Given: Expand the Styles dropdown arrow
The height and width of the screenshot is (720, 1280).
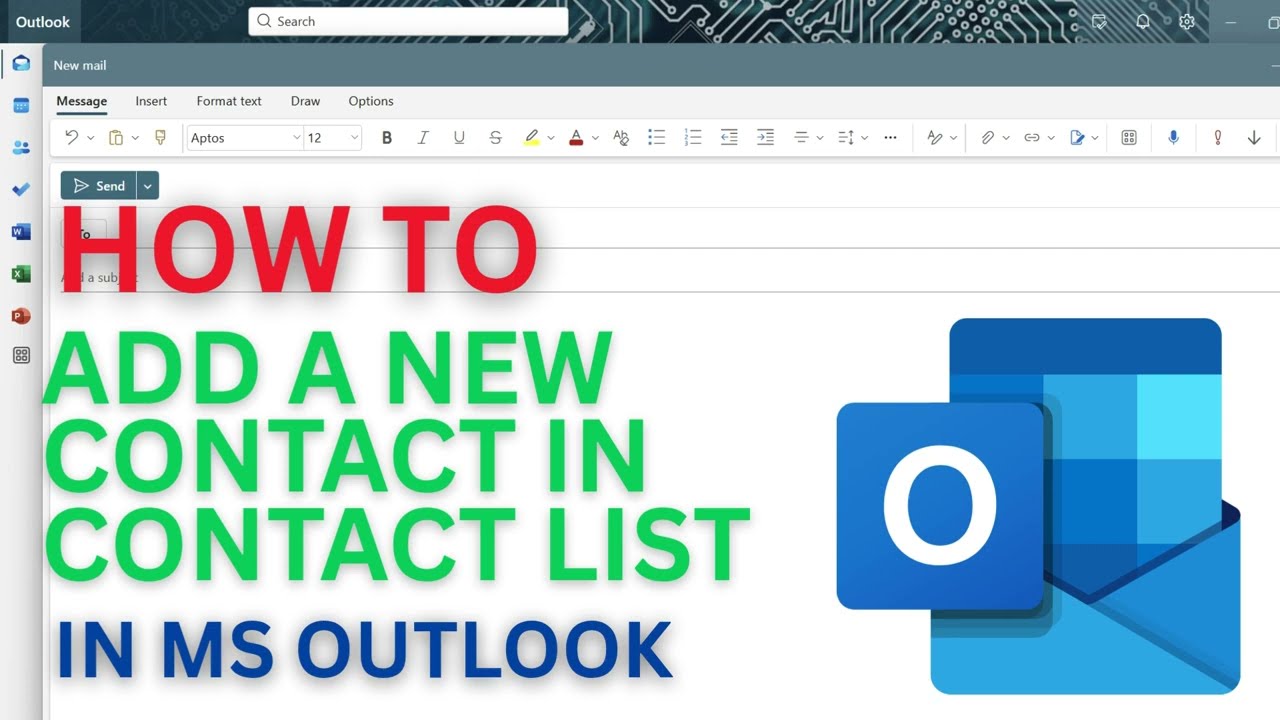Looking at the screenshot, I should 954,138.
